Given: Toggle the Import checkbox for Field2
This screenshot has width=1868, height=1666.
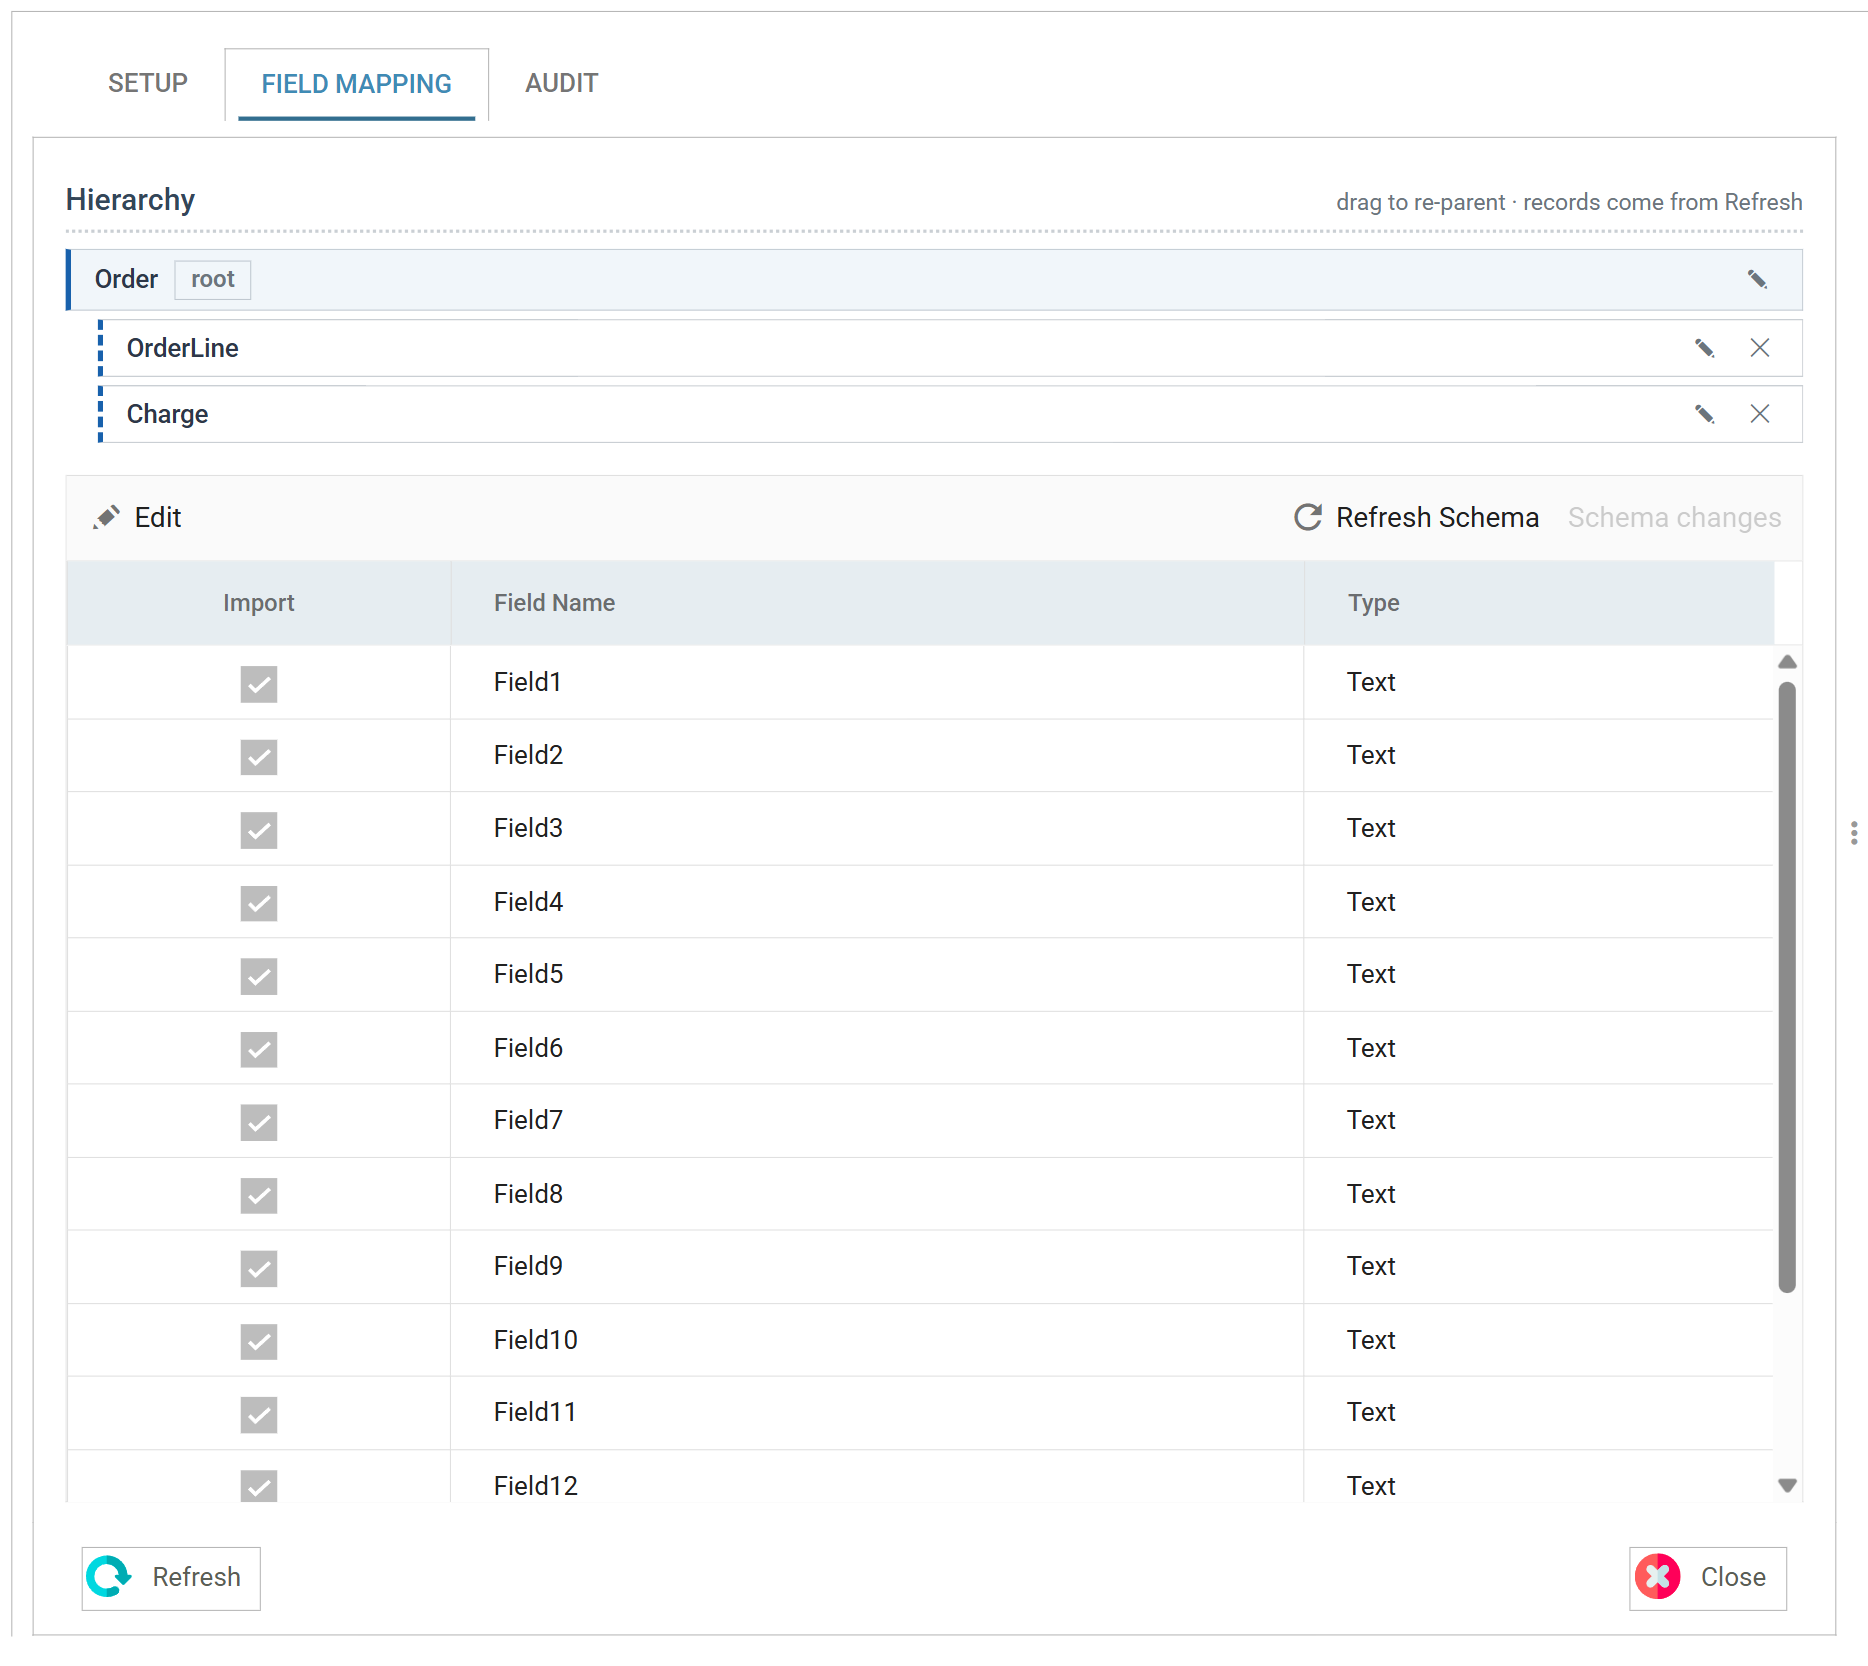Looking at the screenshot, I should tap(259, 757).
